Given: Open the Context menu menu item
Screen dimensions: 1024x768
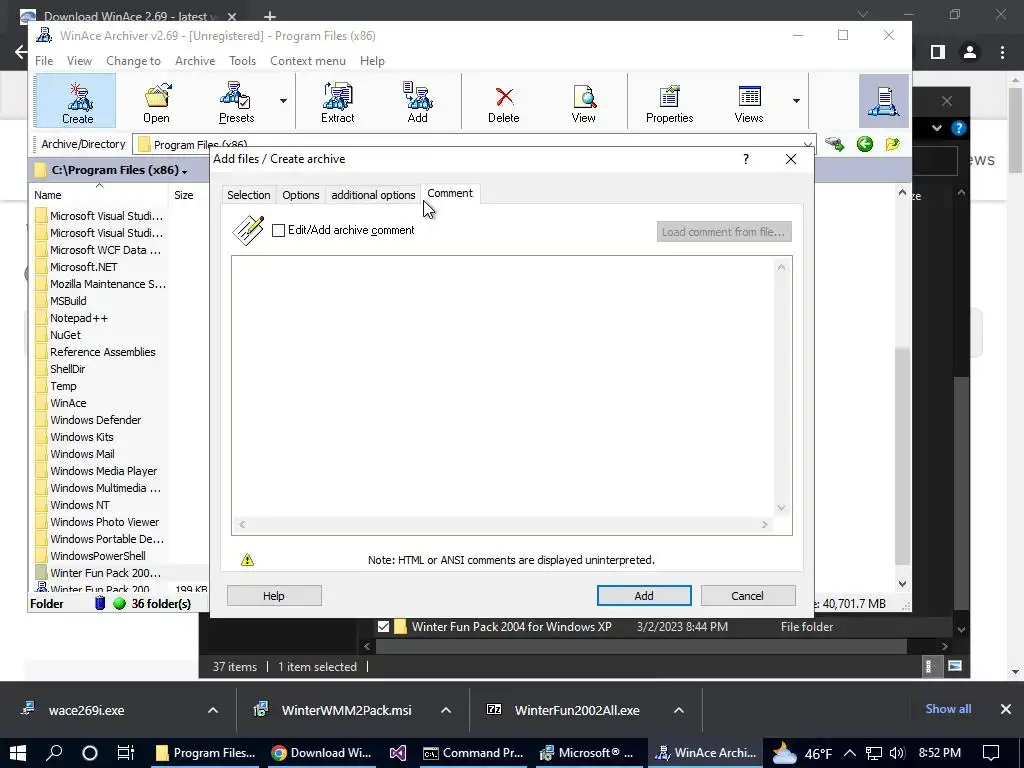Looking at the screenshot, I should coord(308,61).
